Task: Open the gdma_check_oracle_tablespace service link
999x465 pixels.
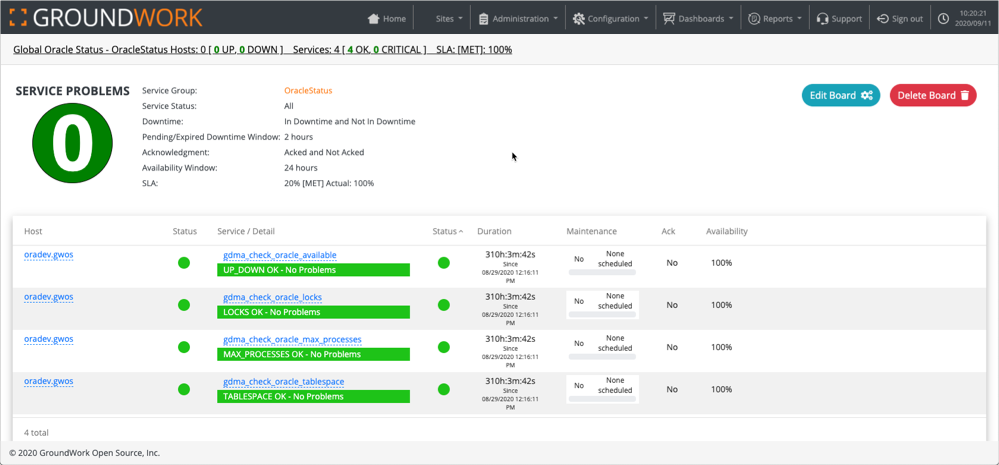Action: [284, 382]
